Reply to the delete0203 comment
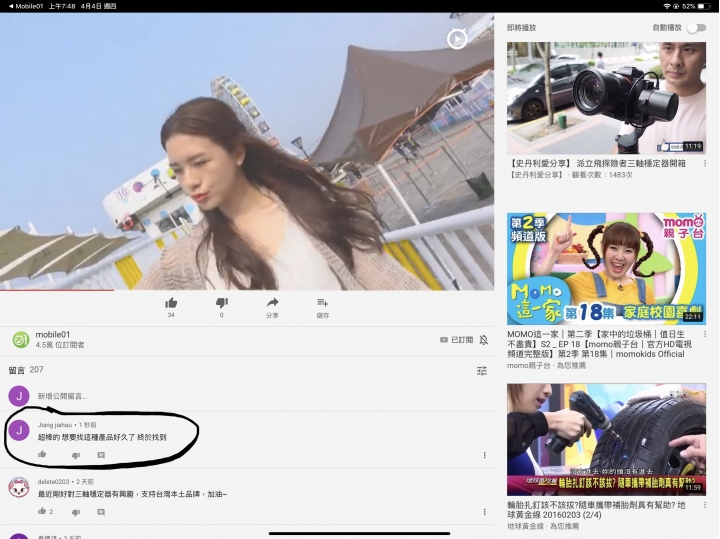Screen dimensions: 720x539 (x=101, y=512)
